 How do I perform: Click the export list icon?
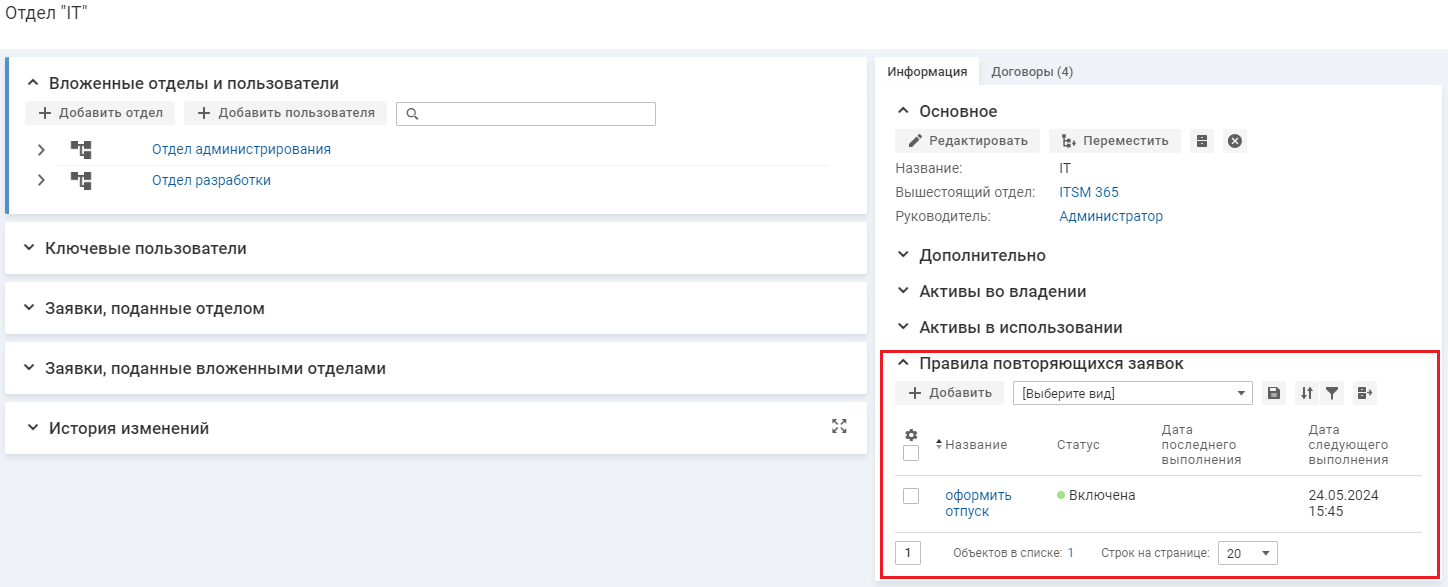1365,394
